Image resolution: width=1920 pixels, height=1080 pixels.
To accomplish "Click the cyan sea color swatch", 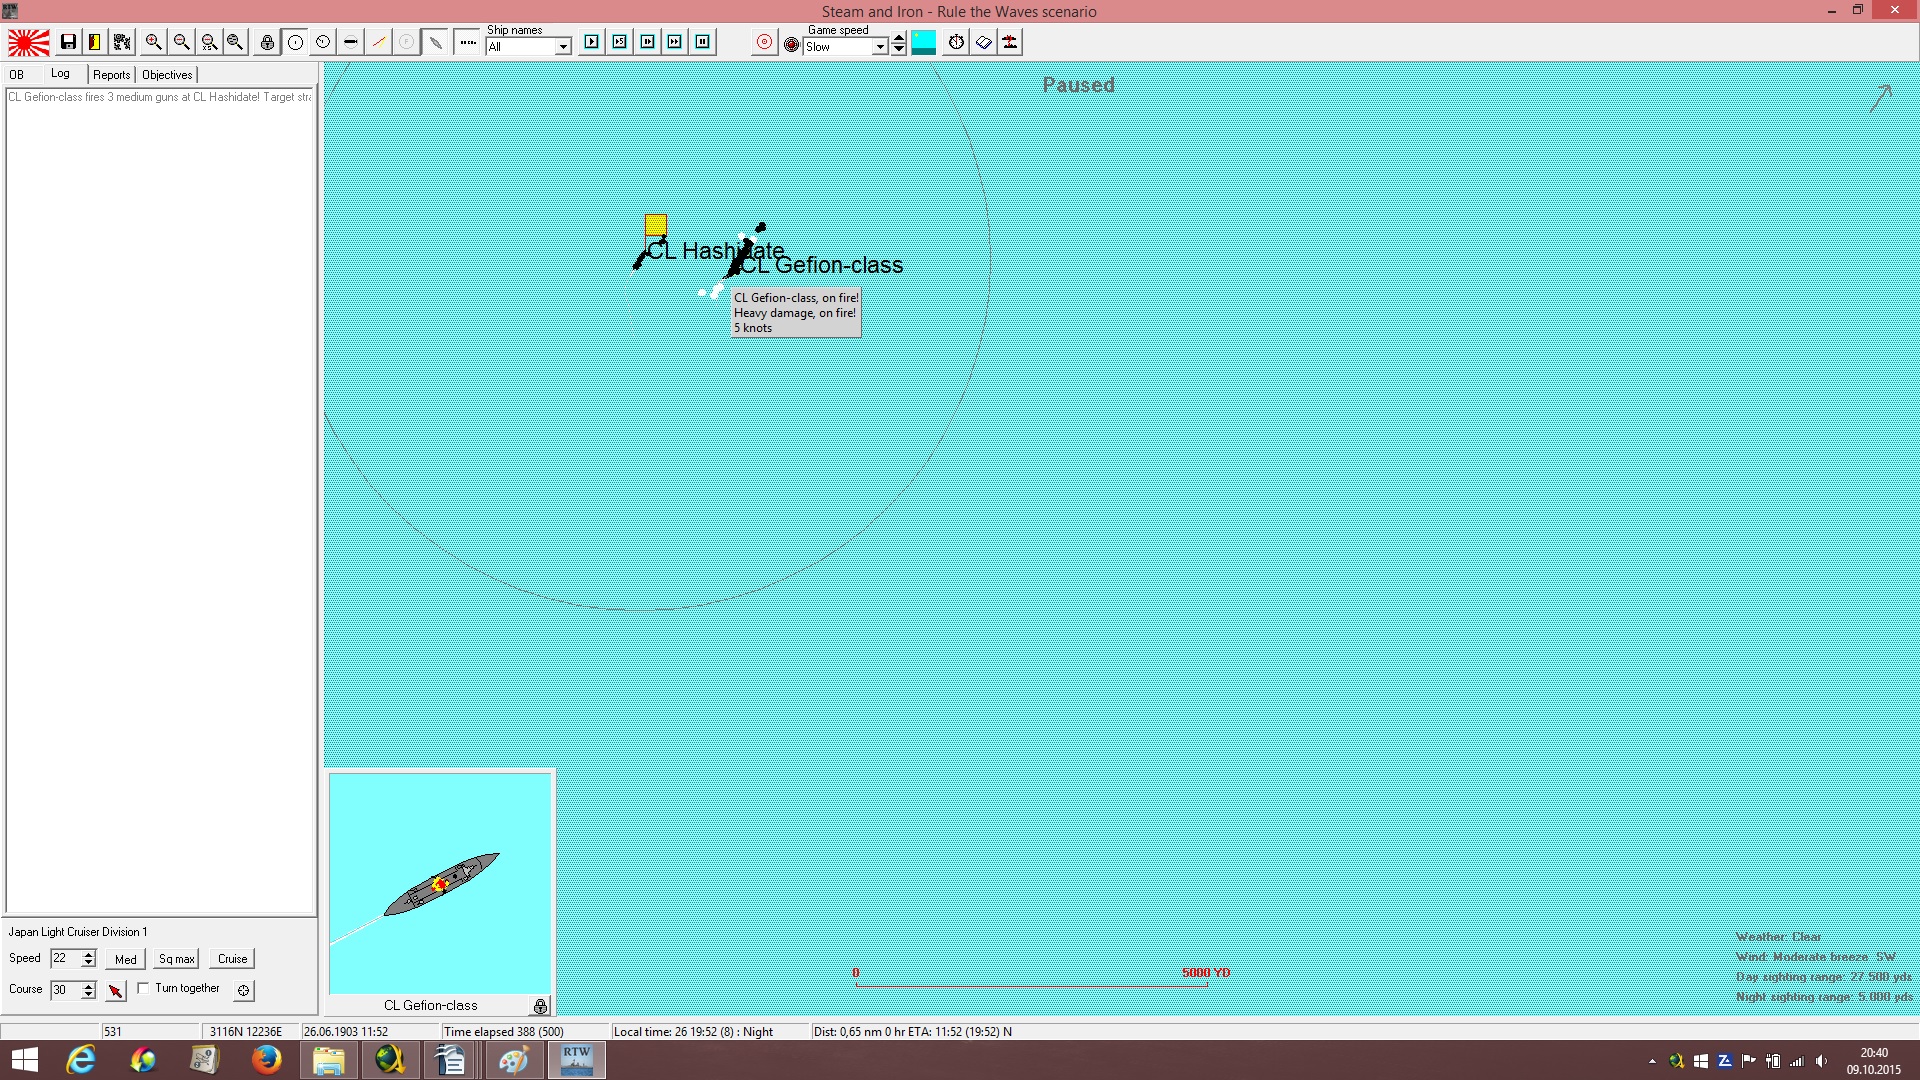I will (x=924, y=42).
